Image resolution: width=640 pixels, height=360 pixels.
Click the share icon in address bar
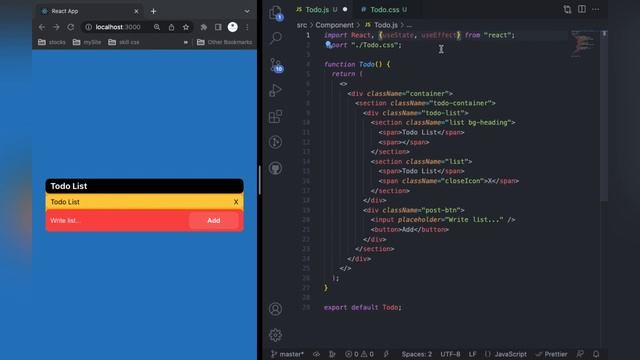[171, 27]
